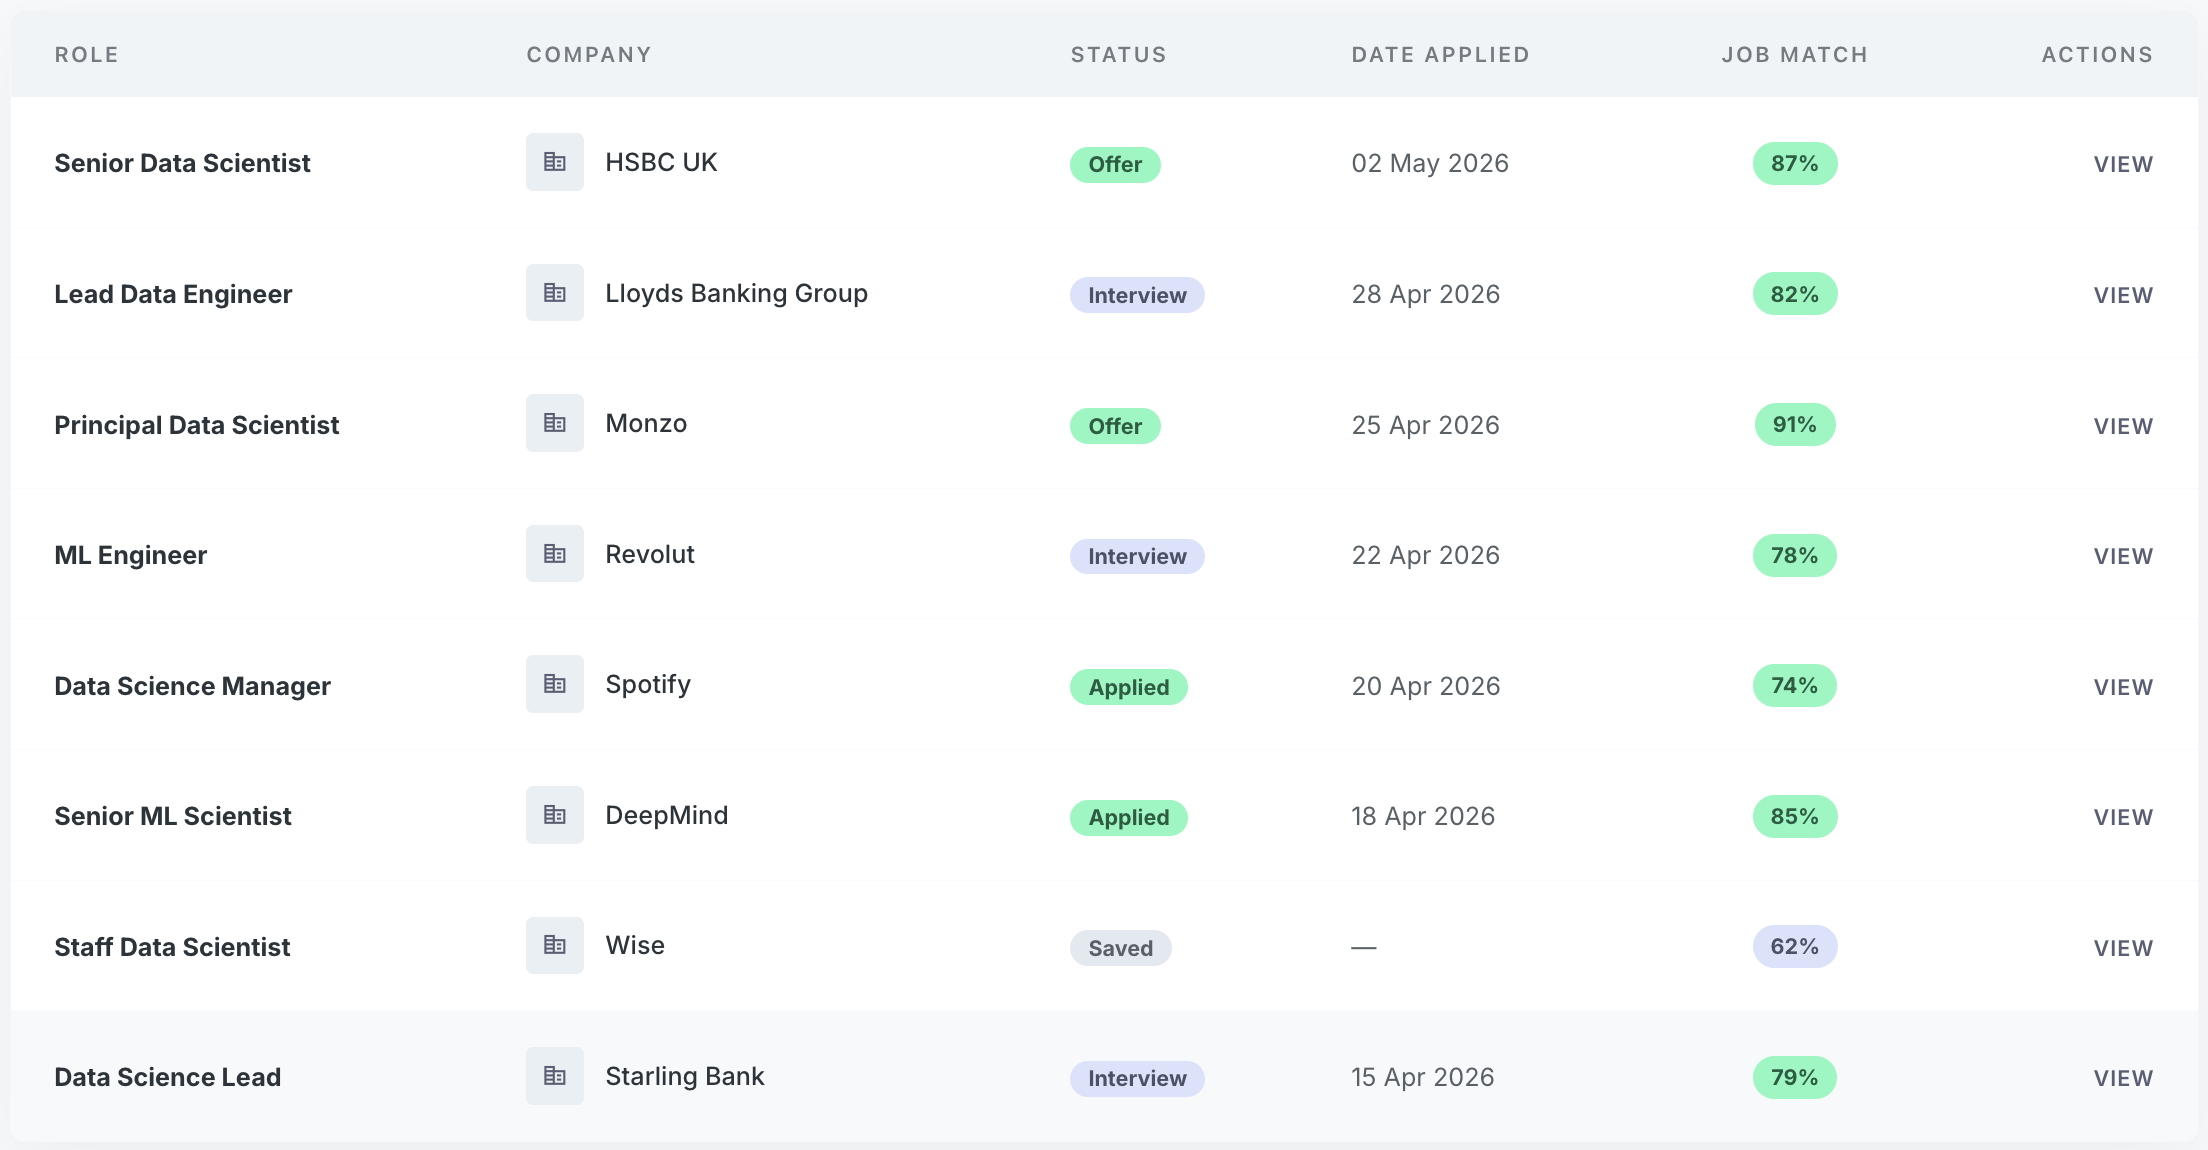The height and width of the screenshot is (1150, 2208).
Task: Click the 15 Apr 2026 date cell
Action: pyautogui.click(x=1423, y=1077)
